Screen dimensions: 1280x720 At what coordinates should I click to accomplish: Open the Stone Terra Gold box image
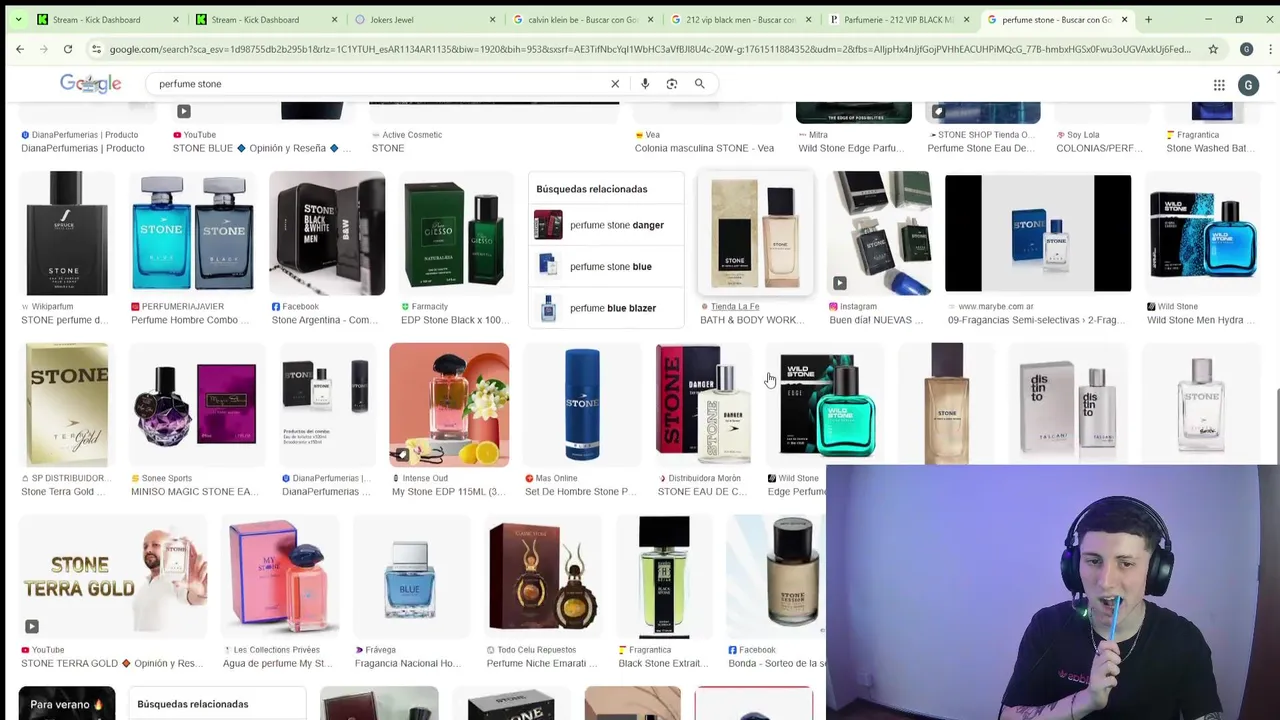pos(66,405)
